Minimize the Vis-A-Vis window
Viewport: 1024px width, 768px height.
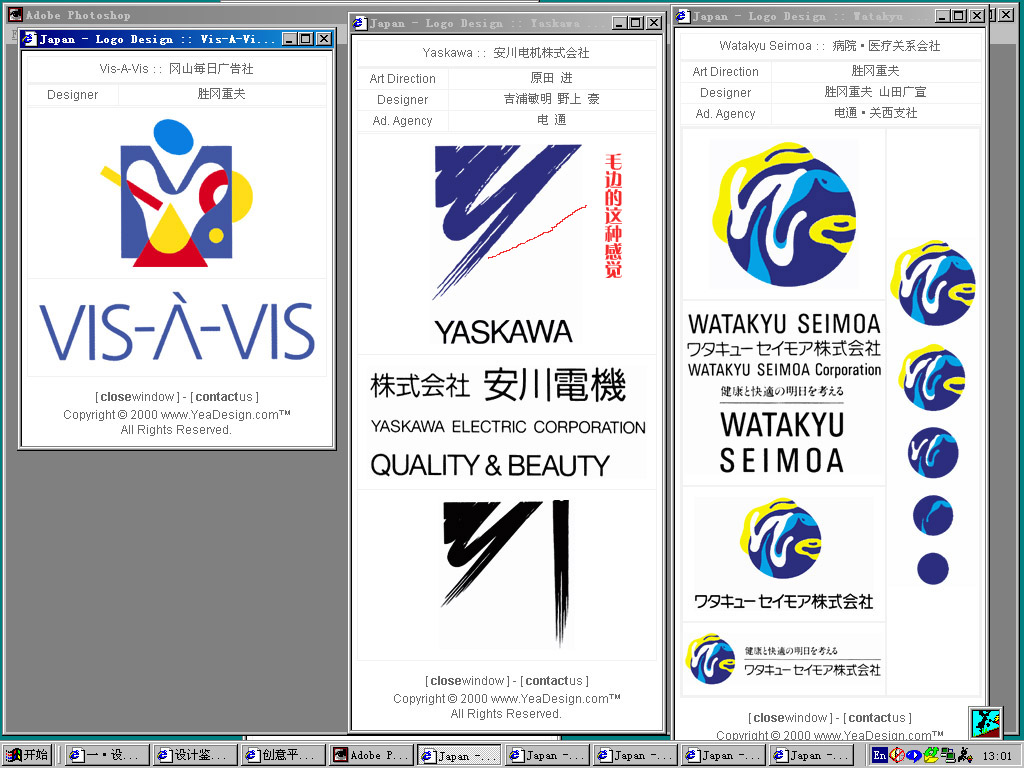point(290,39)
